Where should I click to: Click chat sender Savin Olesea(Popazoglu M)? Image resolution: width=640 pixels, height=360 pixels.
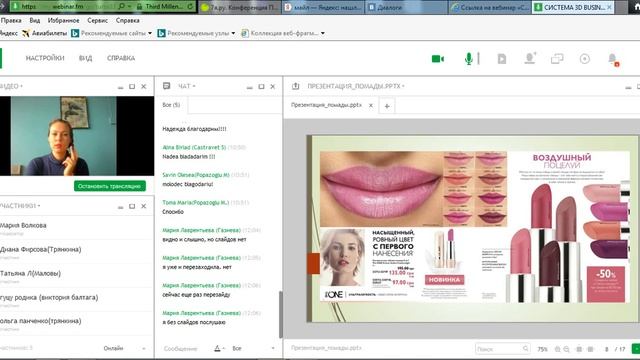(x=196, y=175)
